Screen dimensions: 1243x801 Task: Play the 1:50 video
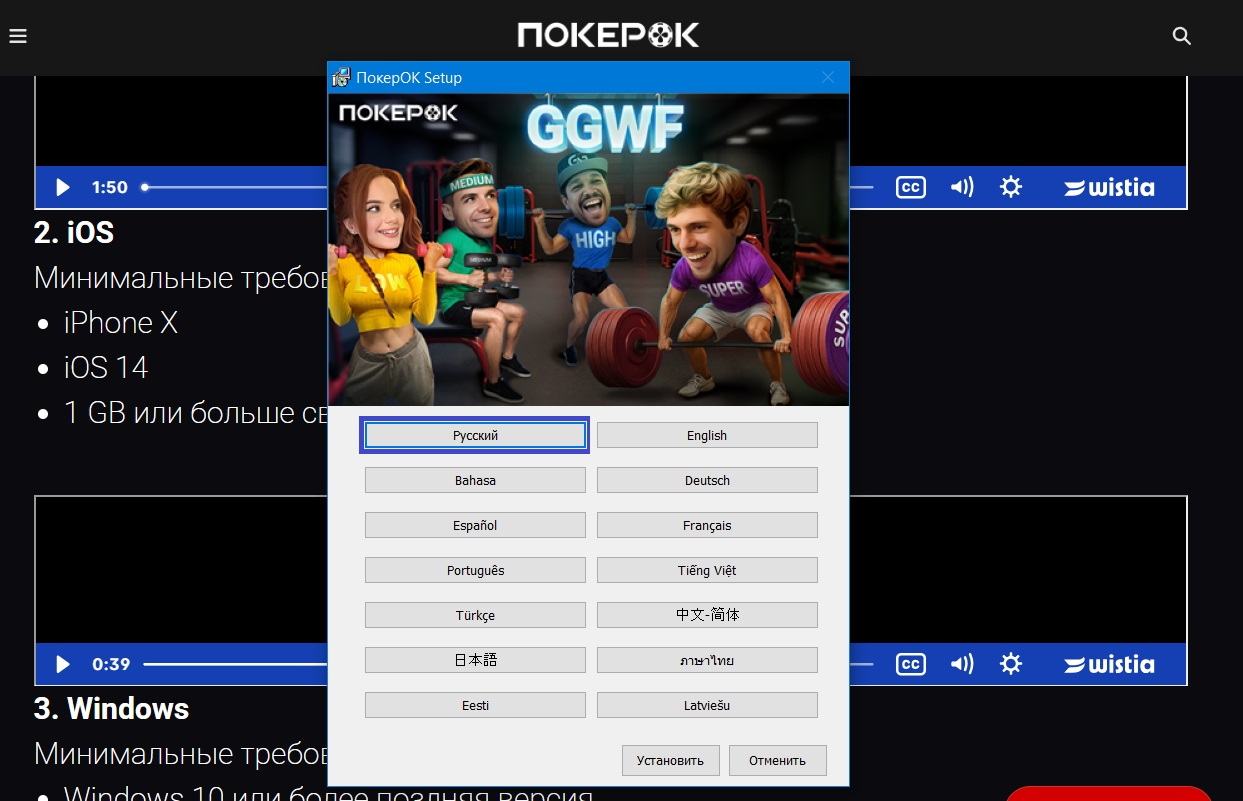tap(63, 187)
